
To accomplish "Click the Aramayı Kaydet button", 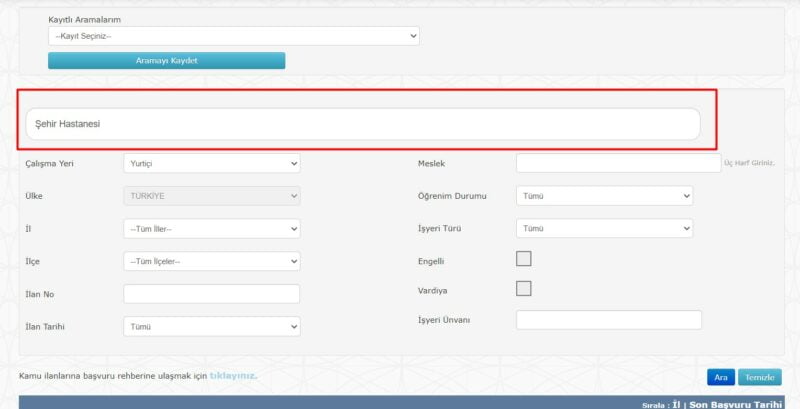I will pos(166,61).
